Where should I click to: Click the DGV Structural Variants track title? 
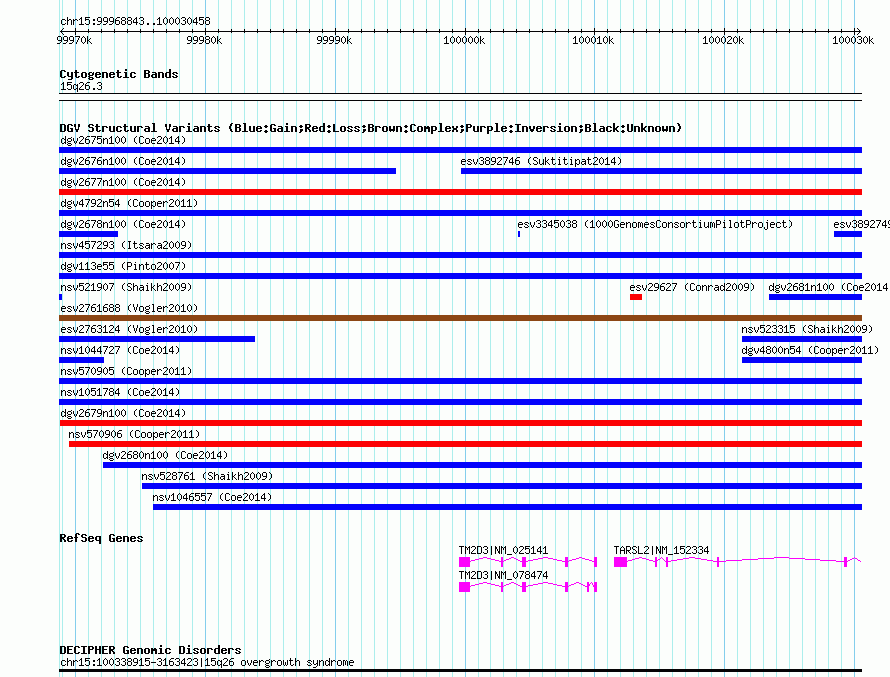[x=371, y=128]
